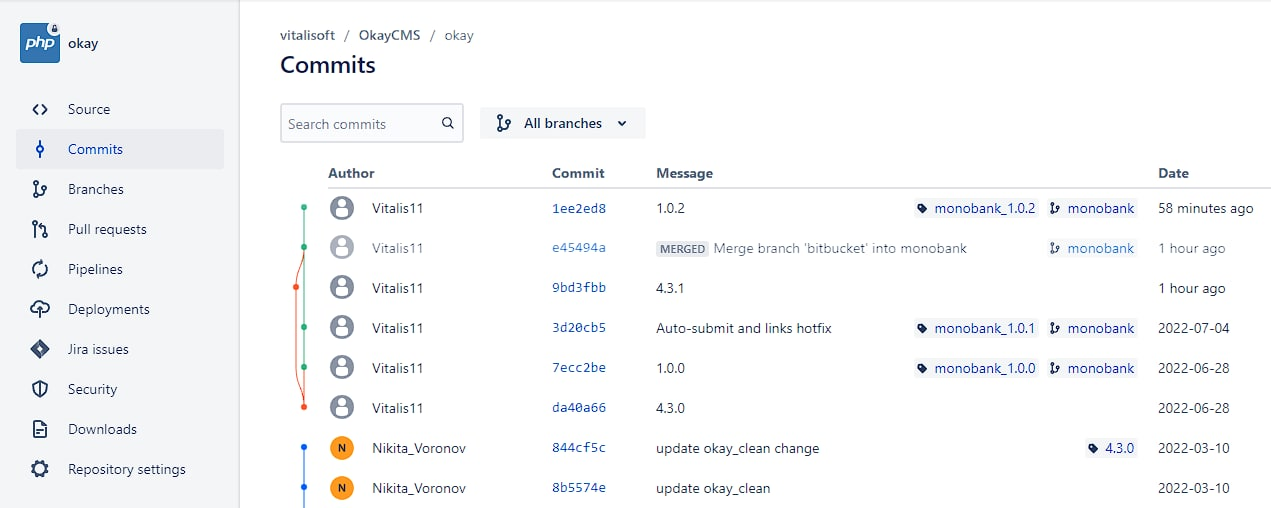Viewport: 1271px width, 508px height.
Task: Click the php okay repository logo
Action: coord(40,43)
